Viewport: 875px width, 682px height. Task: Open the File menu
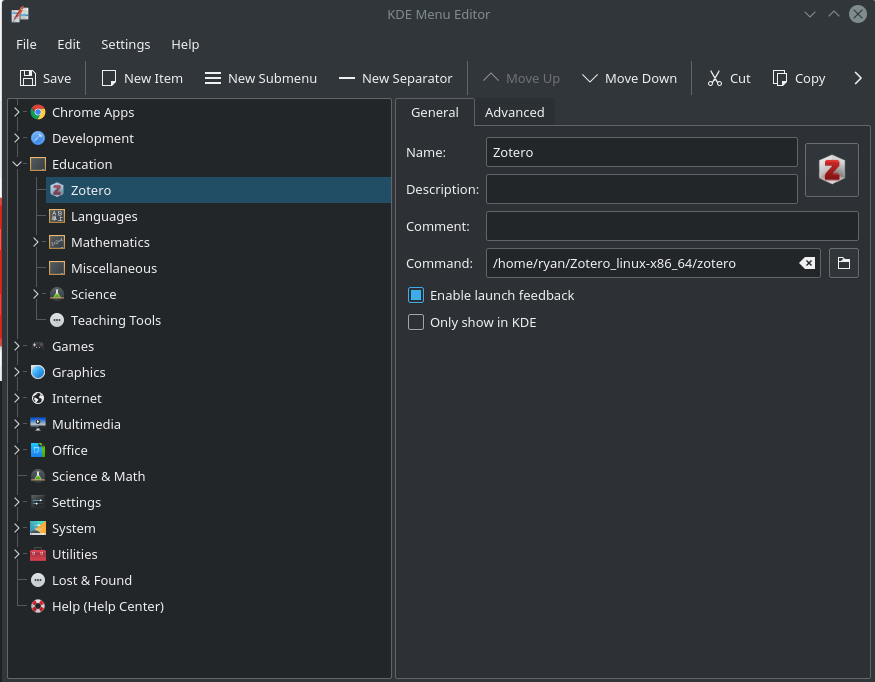click(26, 44)
